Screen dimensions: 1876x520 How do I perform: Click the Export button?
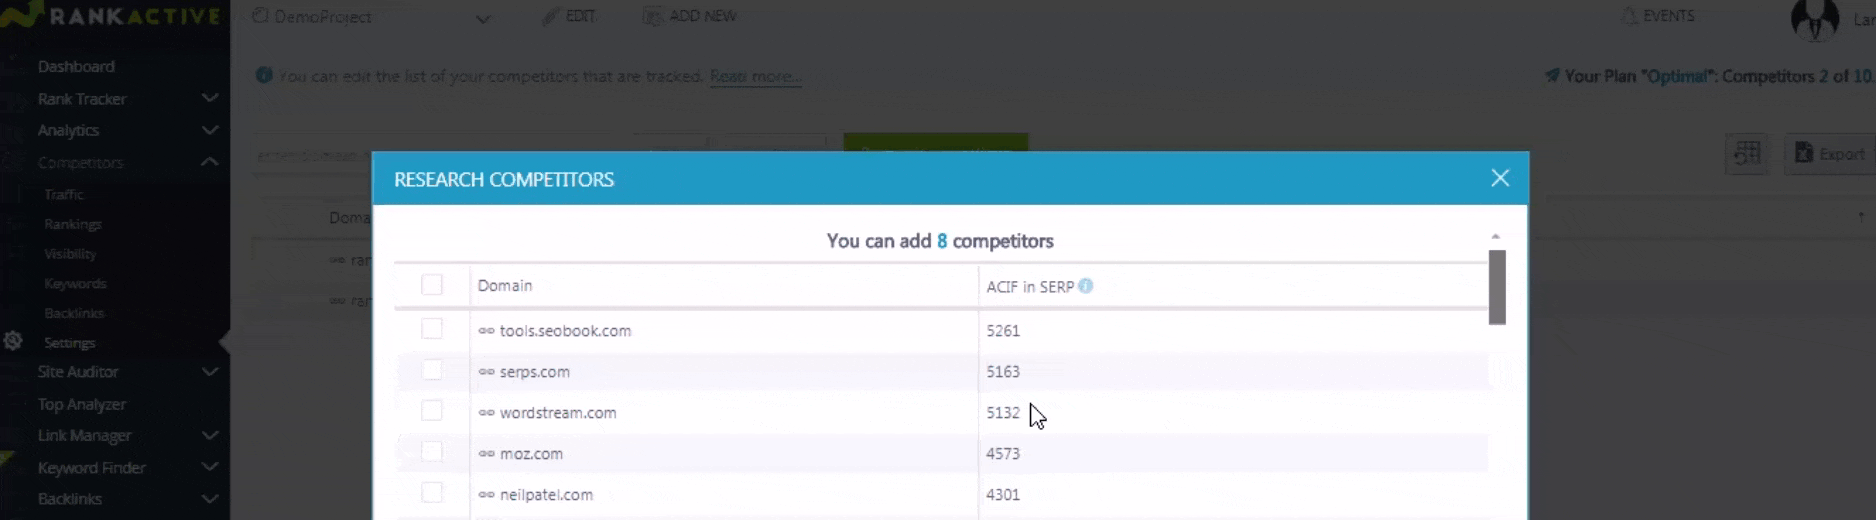click(x=1830, y=154)
